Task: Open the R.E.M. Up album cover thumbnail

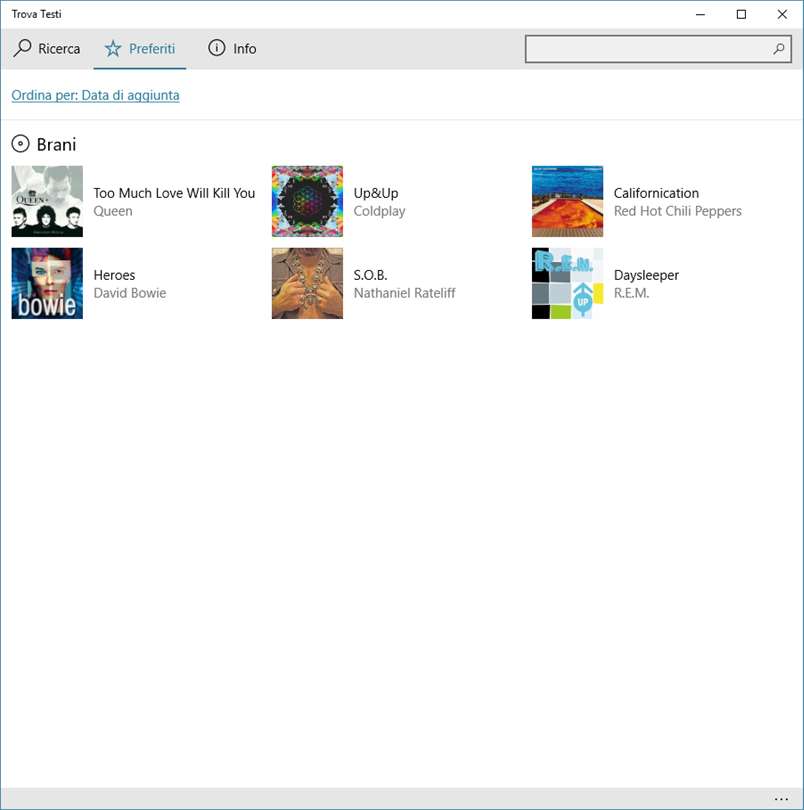Action: (x=567, y=283)
